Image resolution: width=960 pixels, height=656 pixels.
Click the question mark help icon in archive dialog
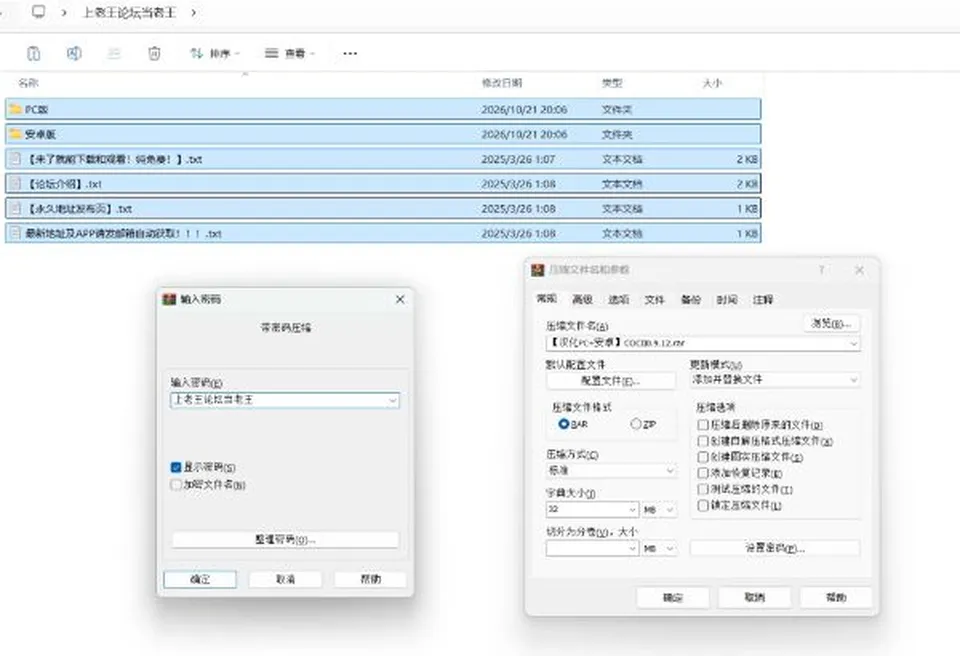pyautogui.click(x=822, y=270)
